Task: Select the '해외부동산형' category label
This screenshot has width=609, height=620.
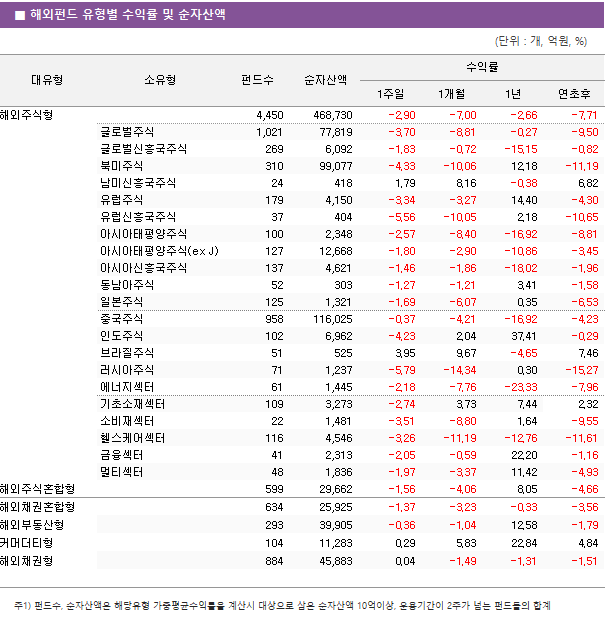Action: (32, 525)
